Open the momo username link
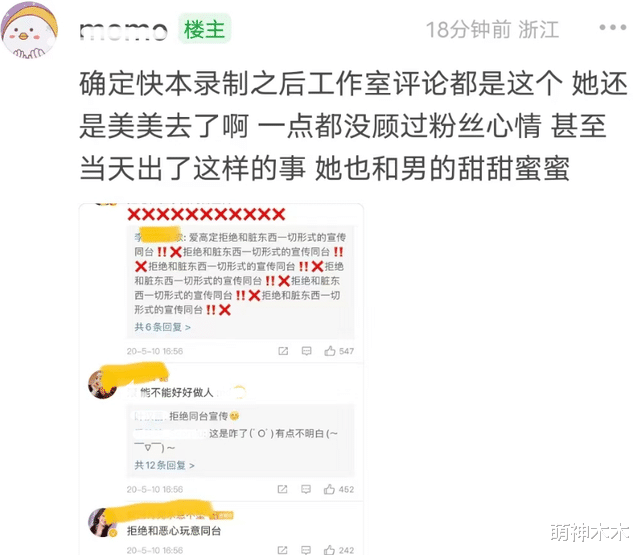Viewport: 640px width, 555px height. [x=123, y=31]
